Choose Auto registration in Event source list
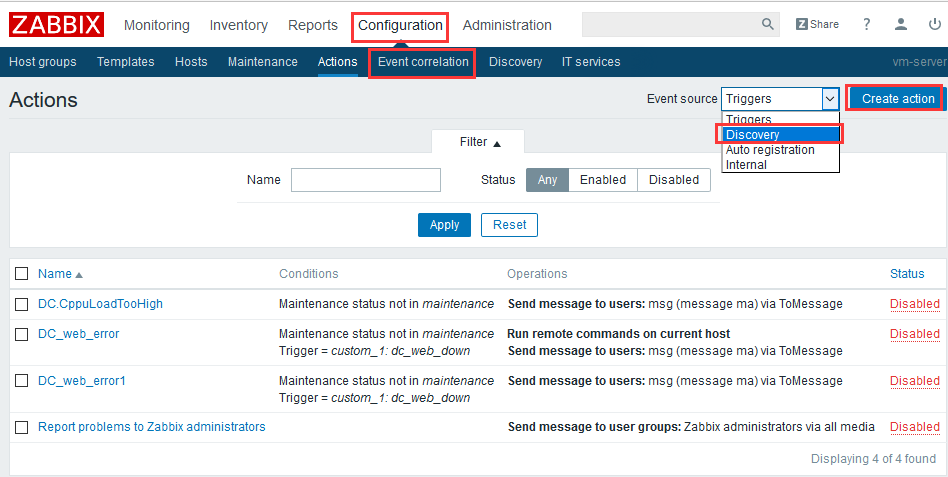 (780, 149)
